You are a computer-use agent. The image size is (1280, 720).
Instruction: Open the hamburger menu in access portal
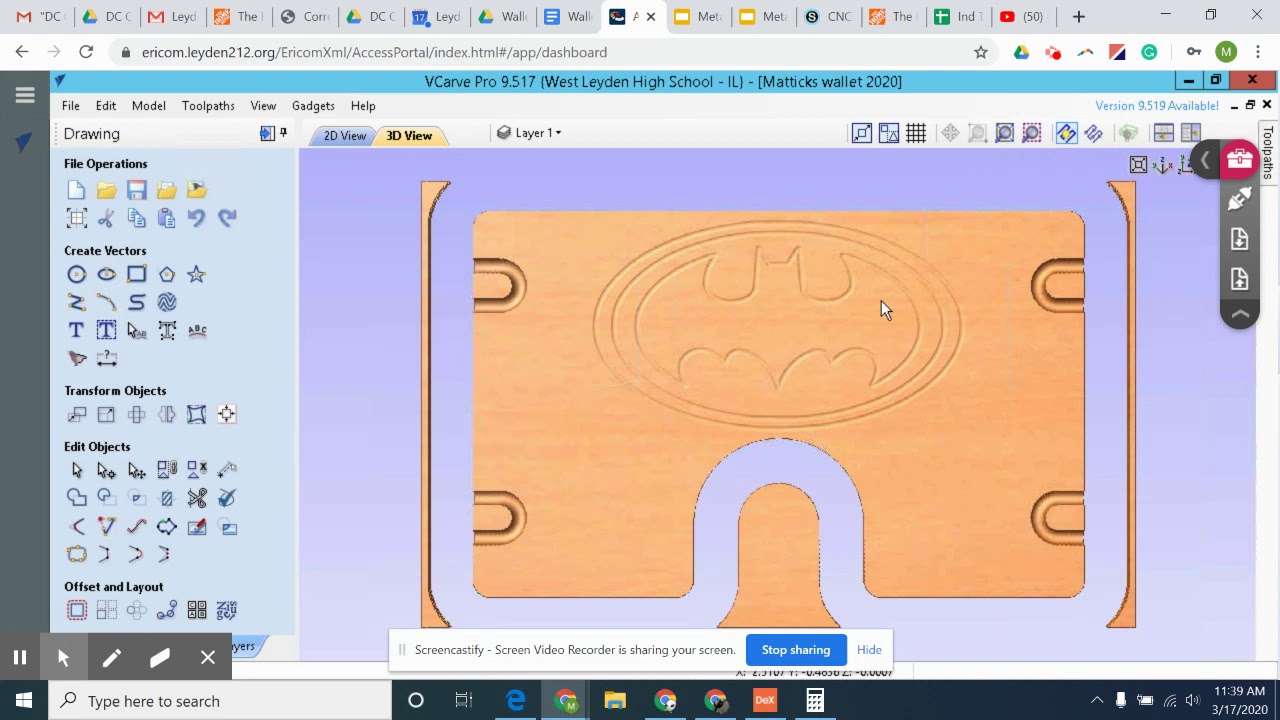pos(25,95)
